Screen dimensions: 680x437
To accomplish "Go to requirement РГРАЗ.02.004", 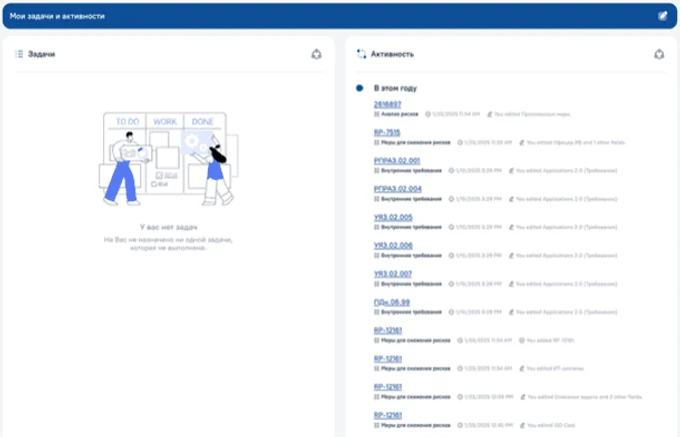I will 396,188.
